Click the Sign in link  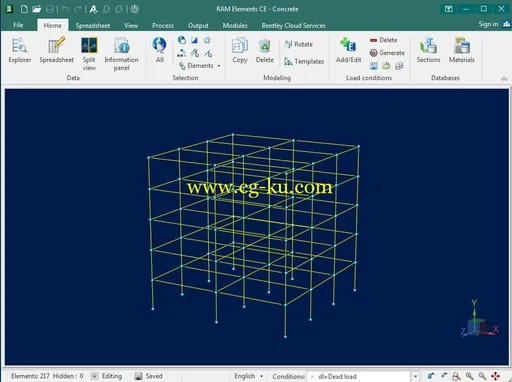pyautogui.click(x=488, y=24)
